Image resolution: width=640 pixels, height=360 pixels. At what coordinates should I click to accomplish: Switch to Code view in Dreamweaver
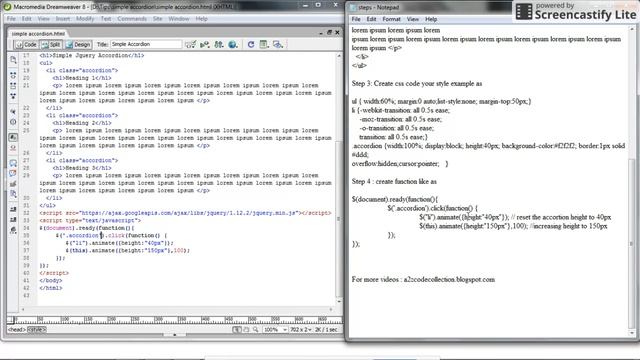[26, 44]
